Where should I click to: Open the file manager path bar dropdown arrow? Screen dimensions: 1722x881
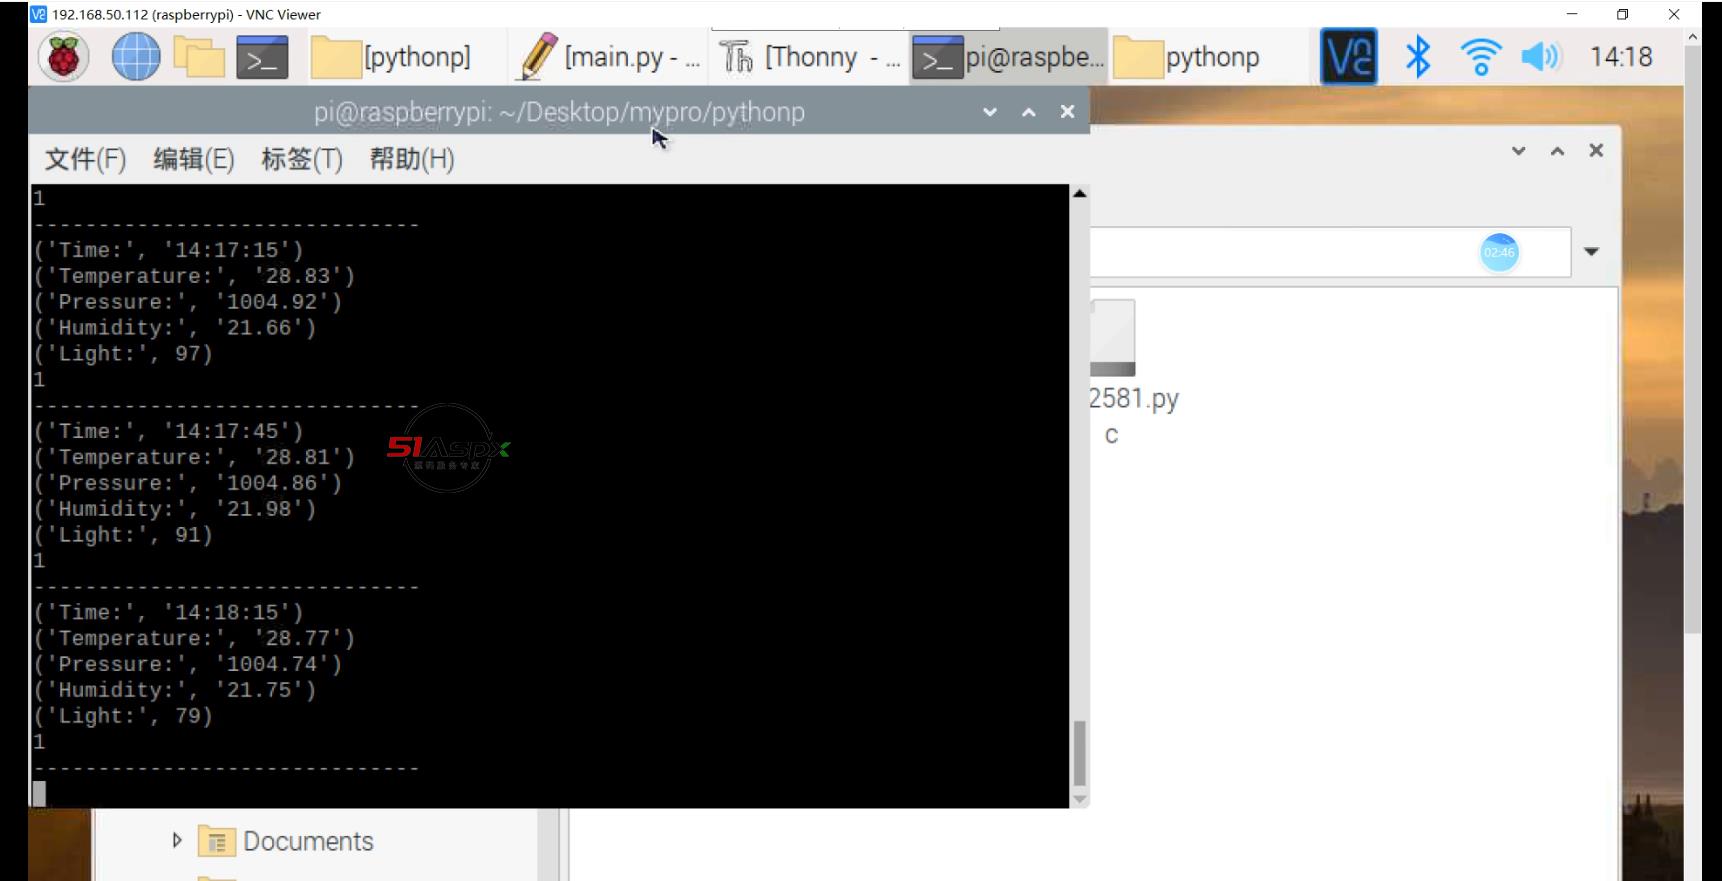pos(1591,252)
